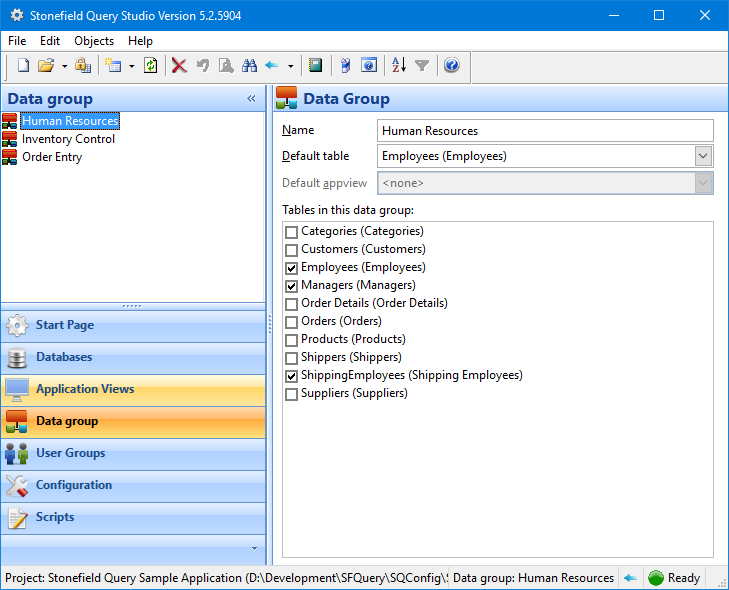
Task: Open the Default table dropdown
Action: click(x=703, y=156)
